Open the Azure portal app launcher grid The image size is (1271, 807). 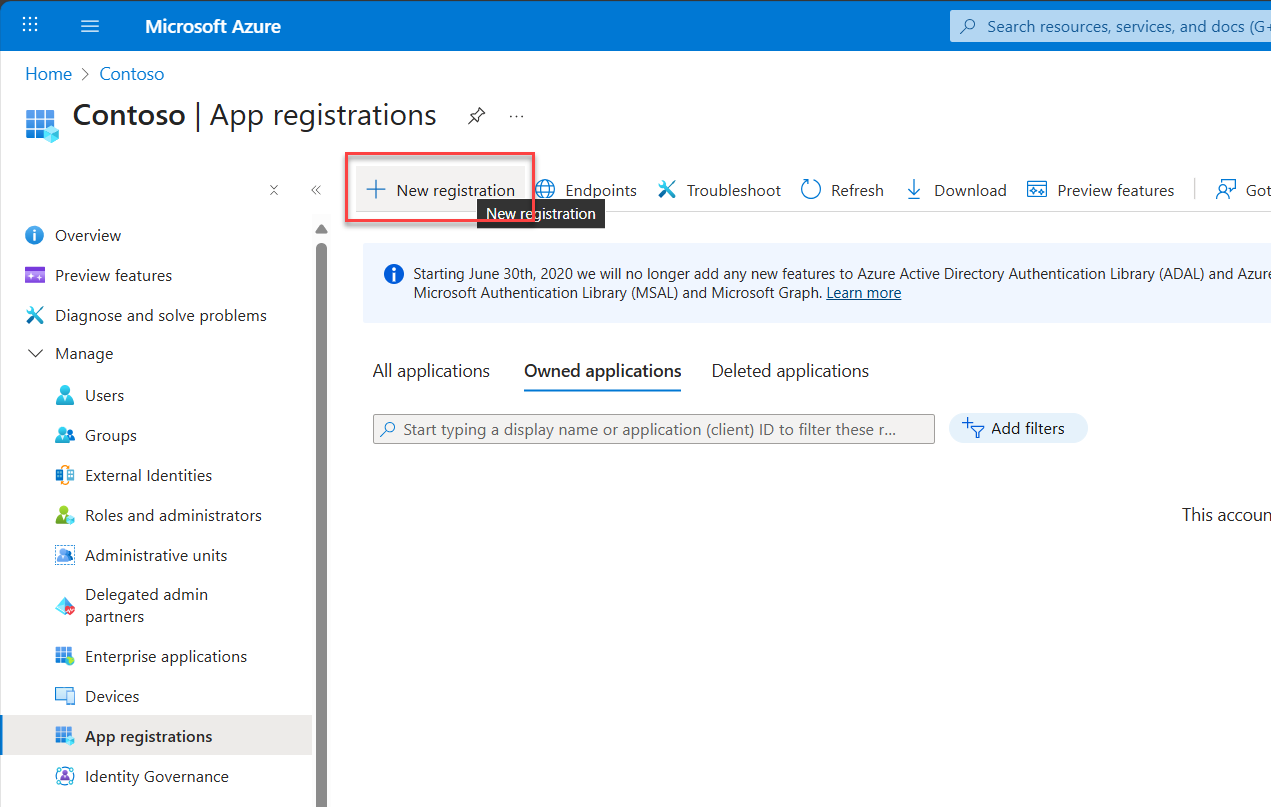point(30,25)
